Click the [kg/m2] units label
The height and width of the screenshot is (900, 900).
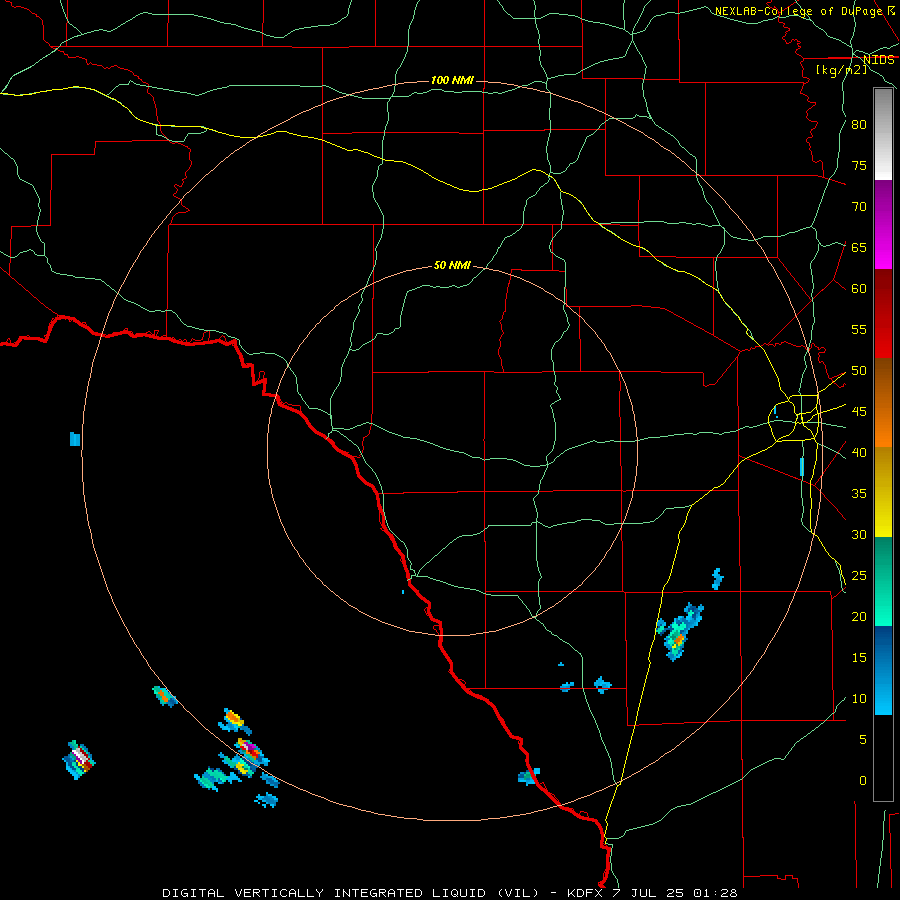tap(841, 70)
